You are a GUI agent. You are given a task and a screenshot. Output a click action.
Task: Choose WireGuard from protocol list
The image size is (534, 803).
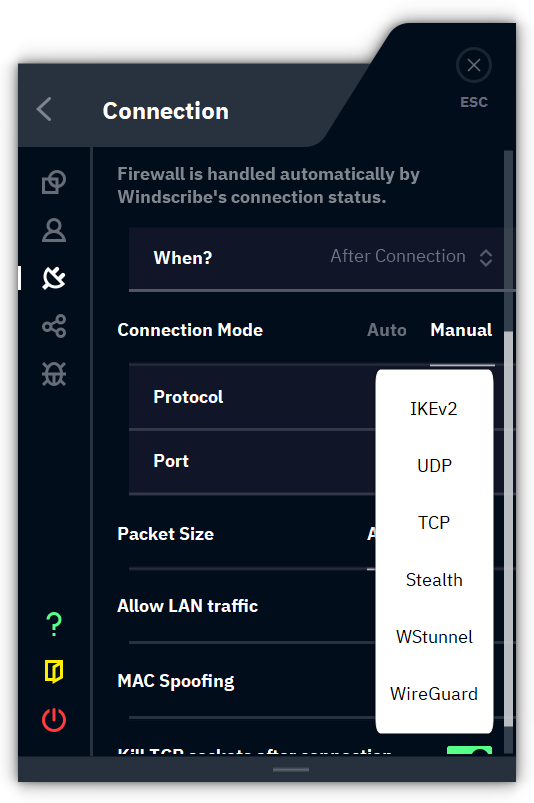[434, 694]
